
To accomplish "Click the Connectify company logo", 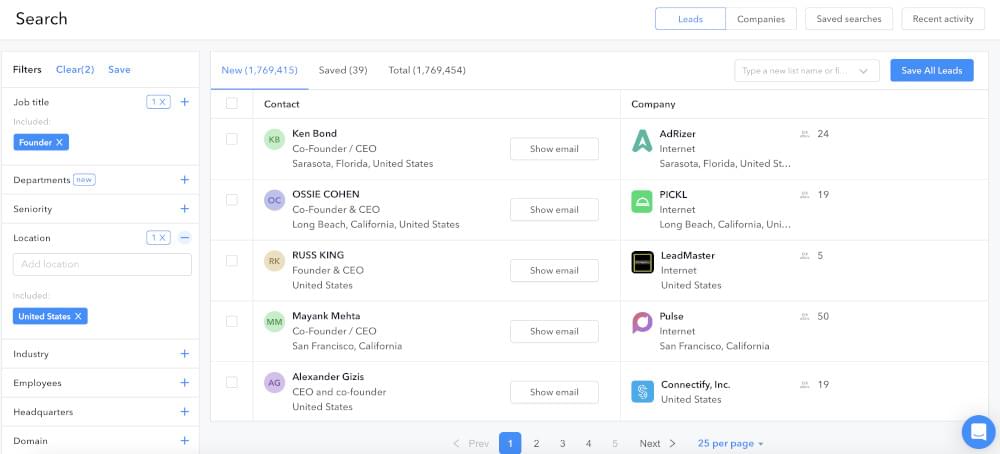I will coord(642,391).
